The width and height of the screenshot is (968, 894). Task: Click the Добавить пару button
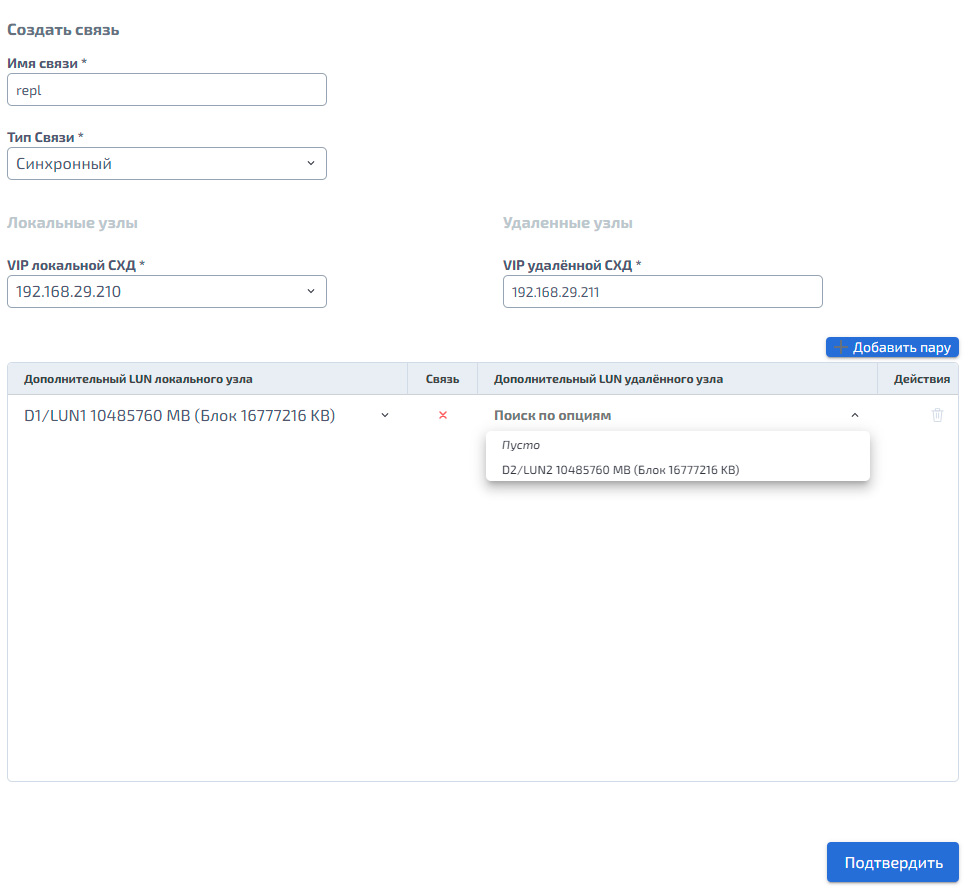(892, 347)
